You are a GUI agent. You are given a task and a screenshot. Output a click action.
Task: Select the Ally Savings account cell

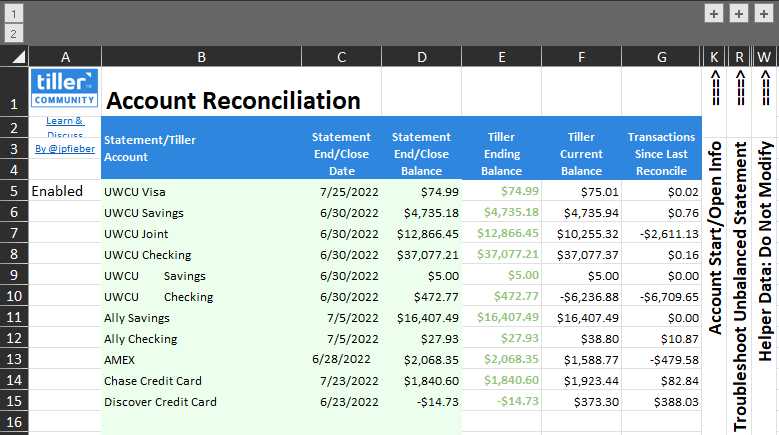201,318
